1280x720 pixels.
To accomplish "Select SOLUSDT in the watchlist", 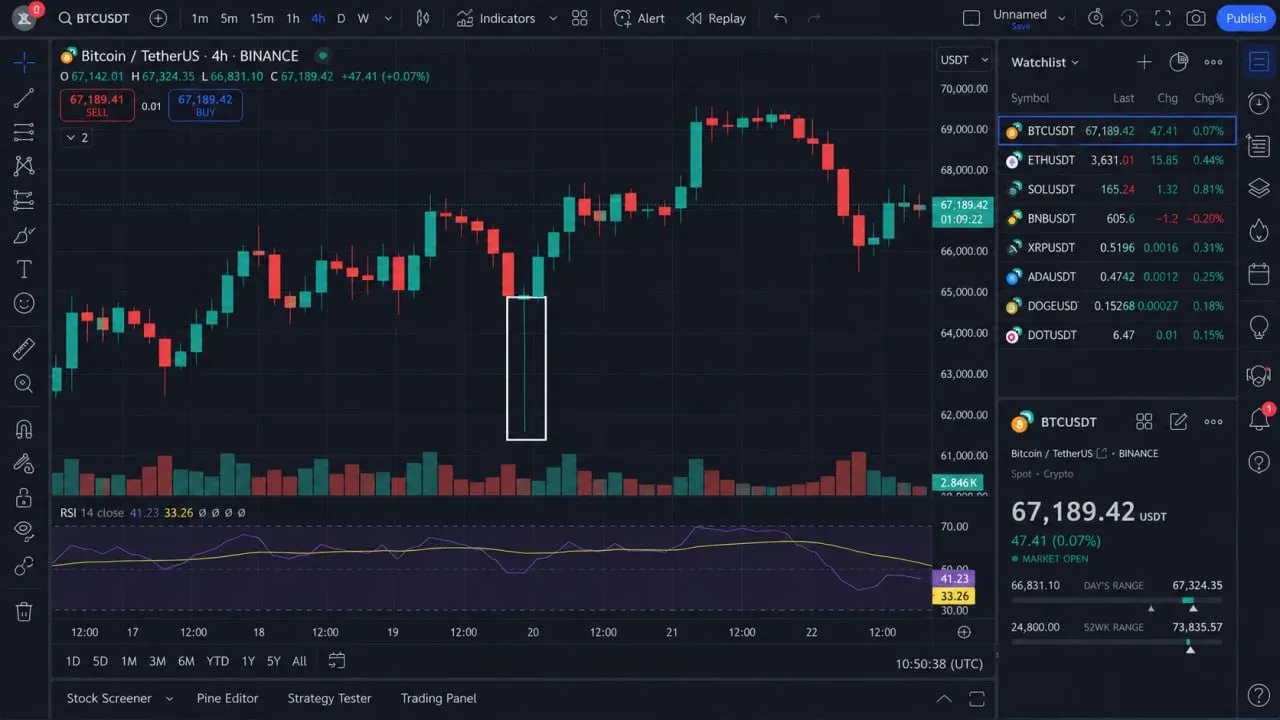I will pyautogui.click(x=1117, y=189).
